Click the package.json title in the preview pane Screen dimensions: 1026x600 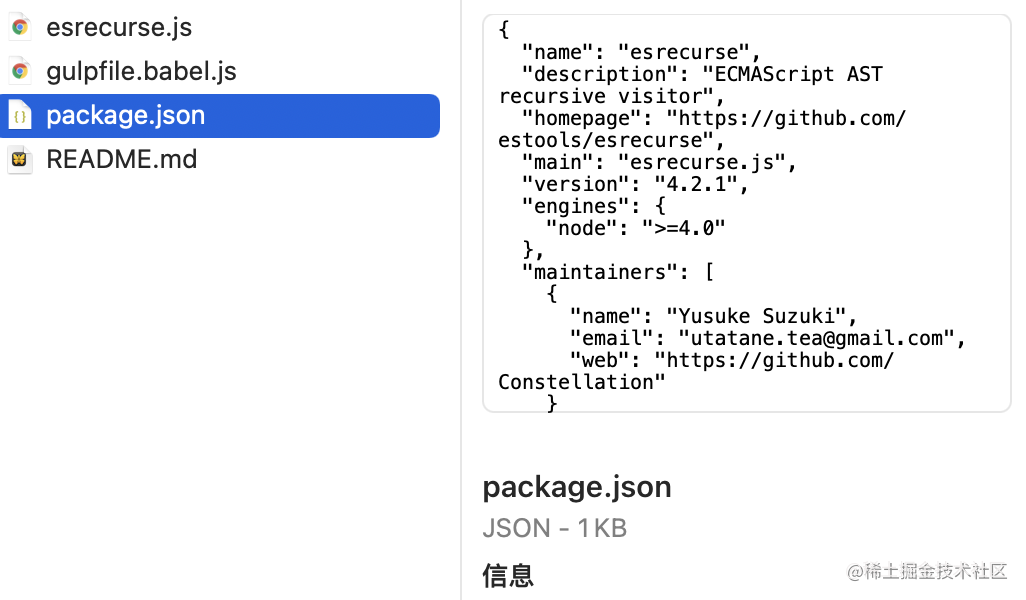click(x=577, y=487)
